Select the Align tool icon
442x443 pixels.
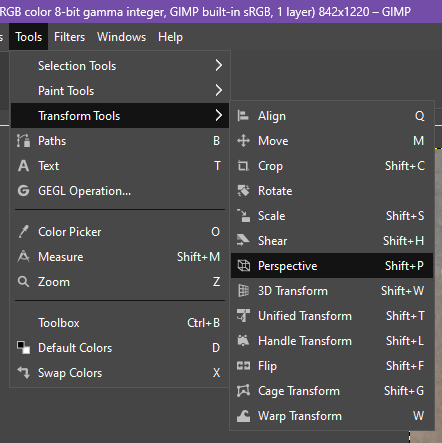coord(243,116)
